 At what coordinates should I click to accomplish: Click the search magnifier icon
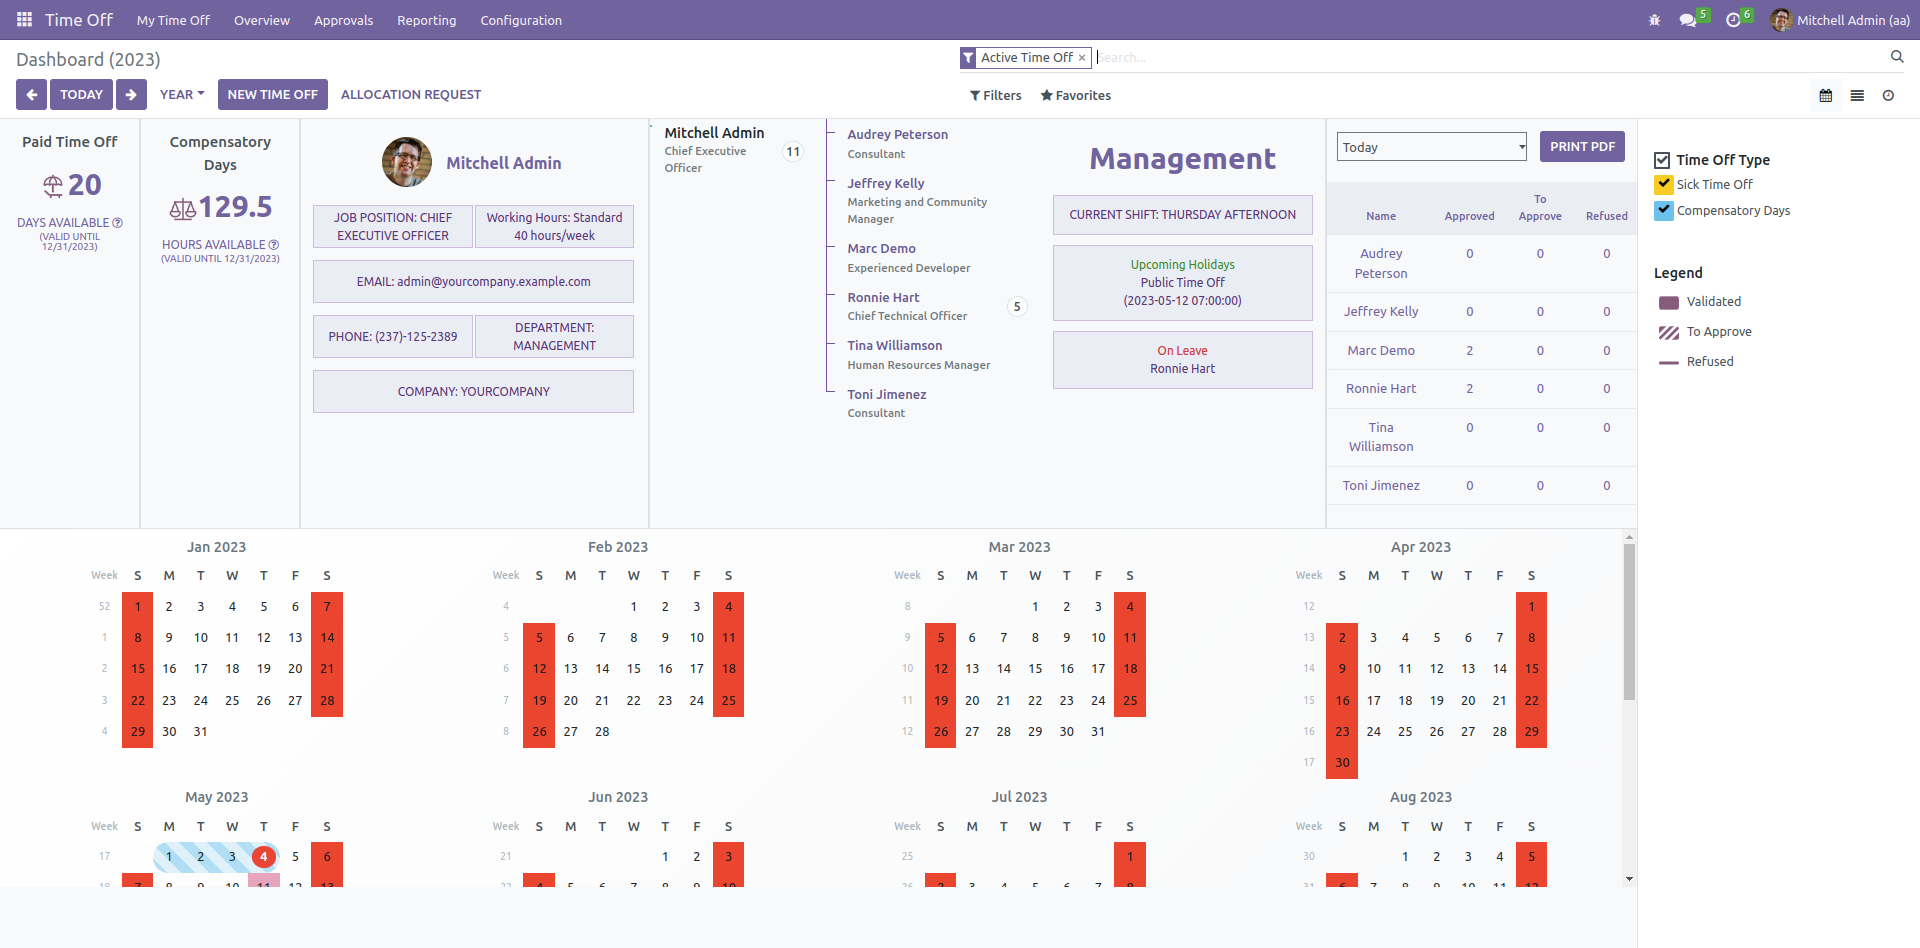(1897, 57)
